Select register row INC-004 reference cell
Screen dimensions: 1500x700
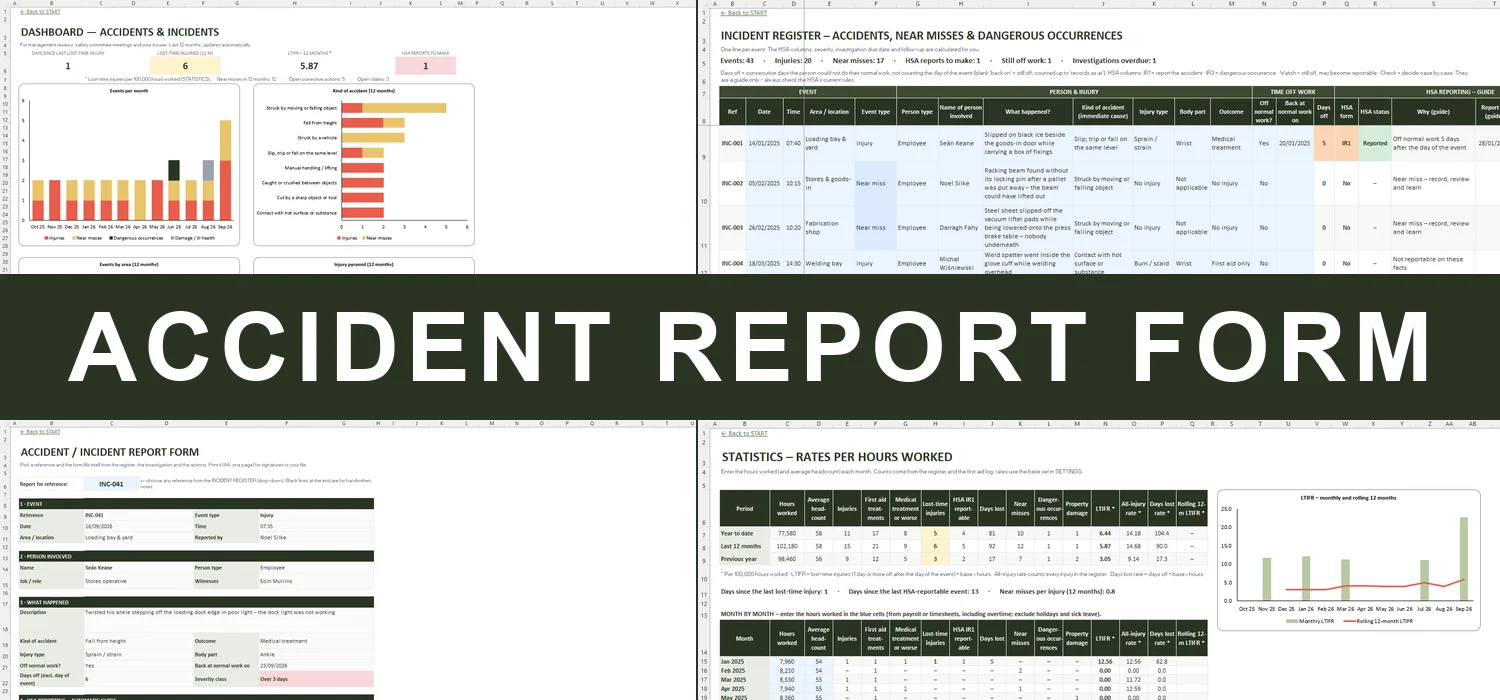(x=733, y=263)
